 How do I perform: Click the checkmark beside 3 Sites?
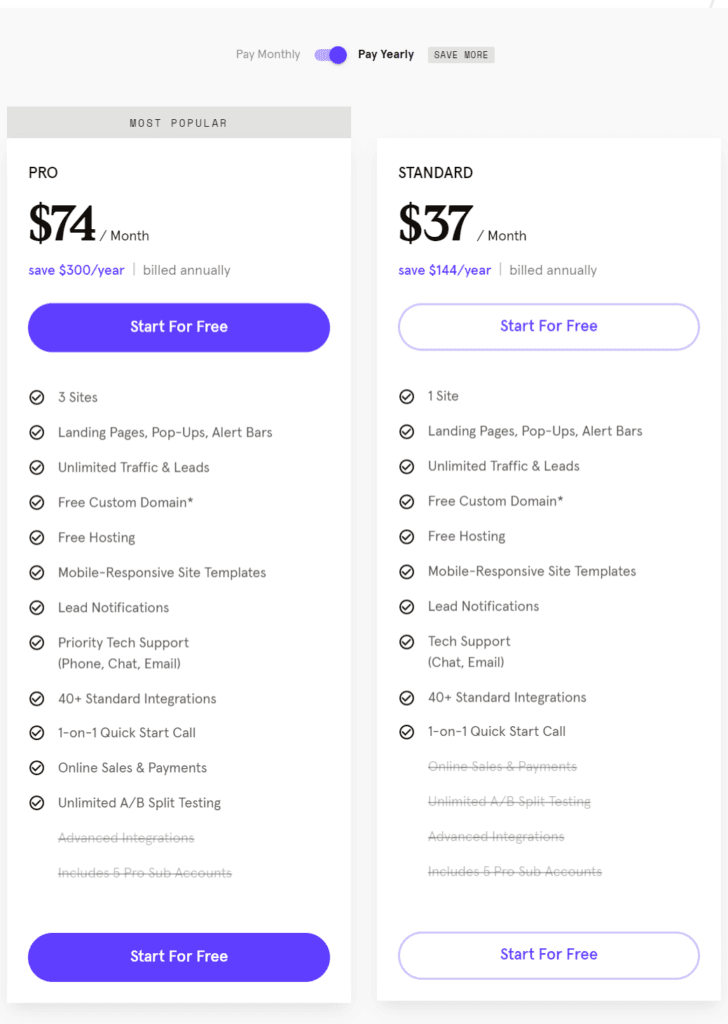click(36, 397)
